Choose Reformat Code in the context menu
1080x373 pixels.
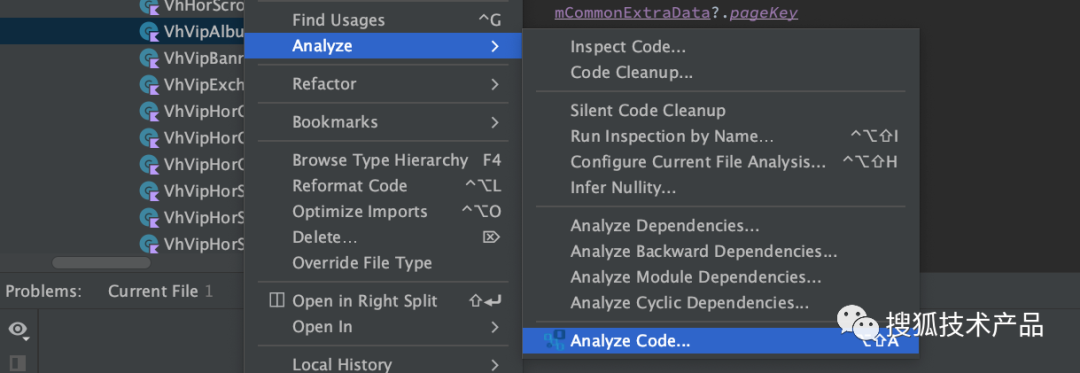pos(383,186)
